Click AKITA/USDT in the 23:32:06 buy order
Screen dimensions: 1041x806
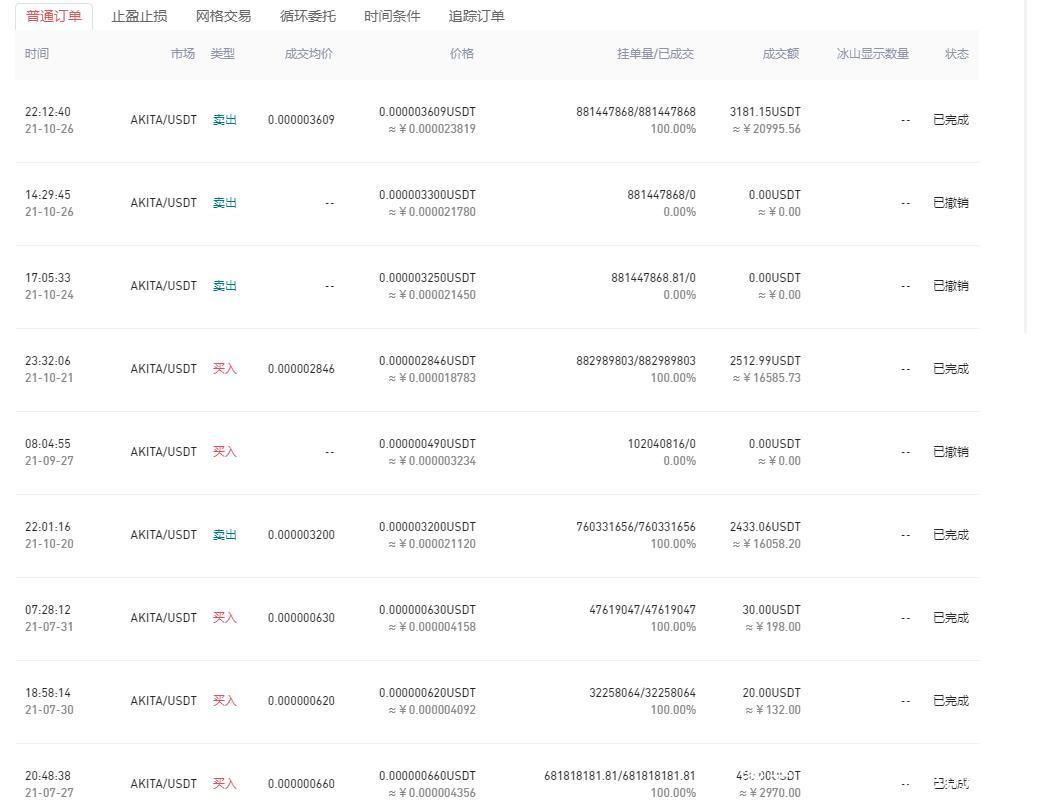click(163, 369)
